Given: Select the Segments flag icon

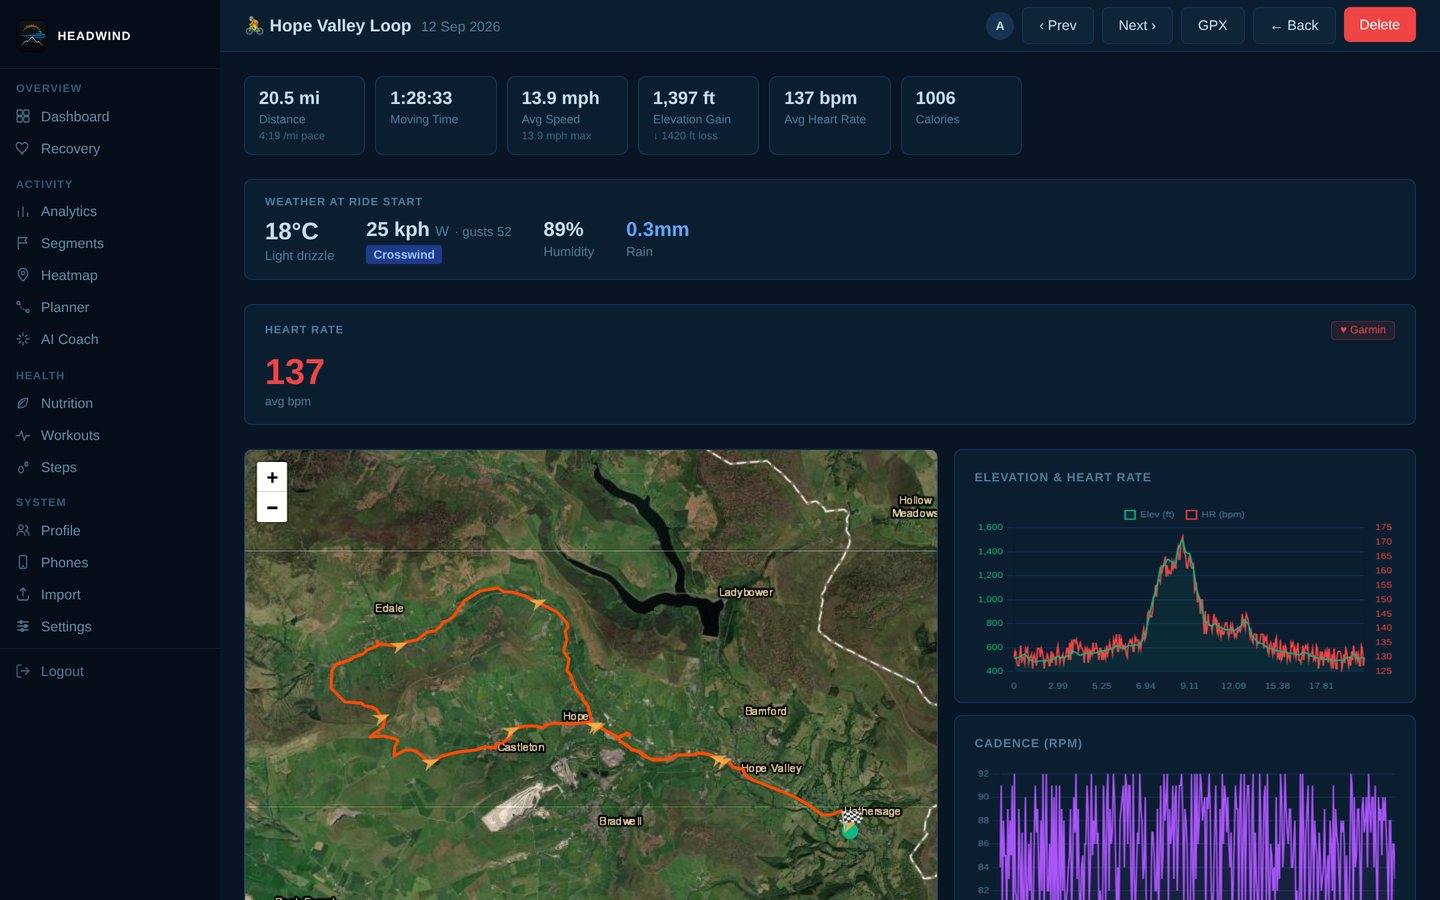Looking at the screenshot, I should (x=23, y=244).
